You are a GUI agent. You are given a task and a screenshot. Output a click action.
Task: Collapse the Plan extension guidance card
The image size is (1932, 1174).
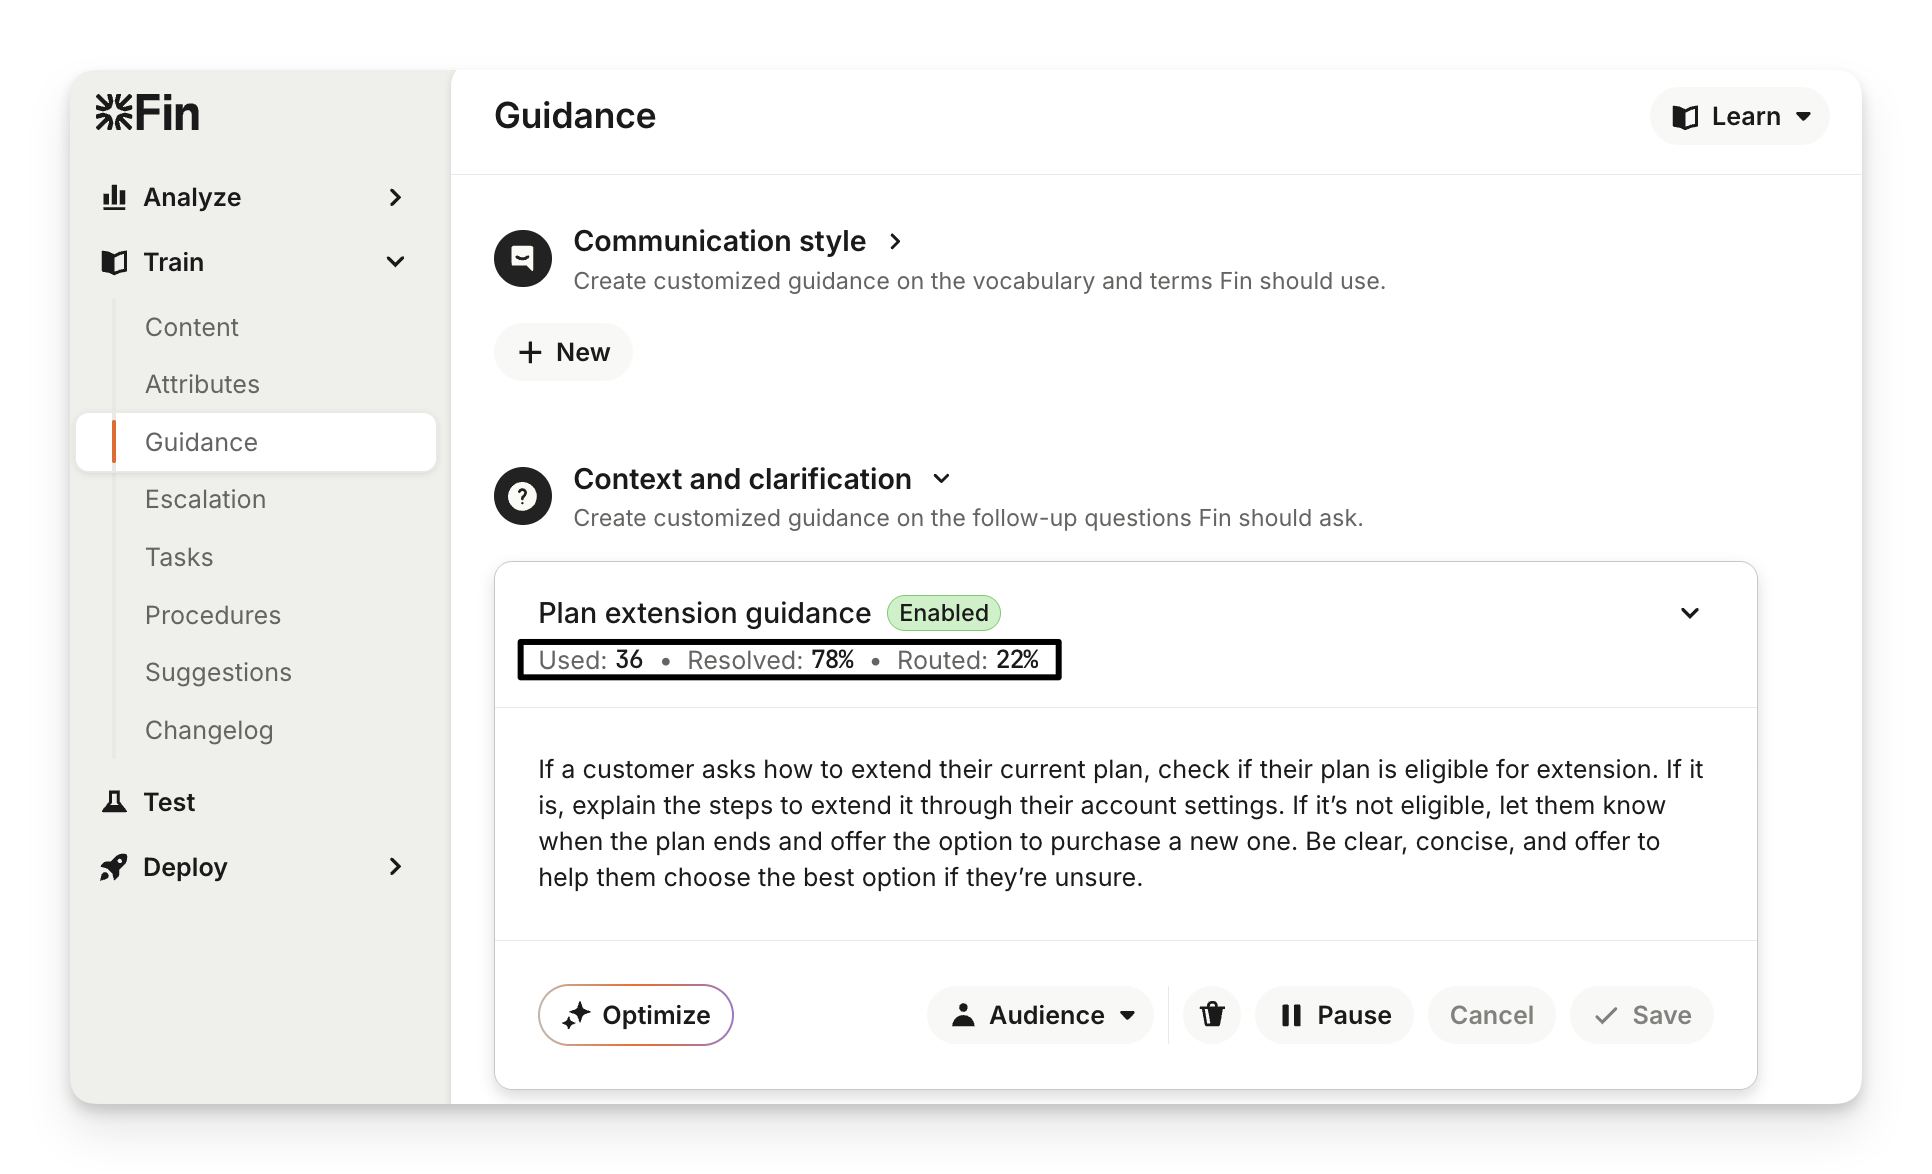[x=1690, y=613]
